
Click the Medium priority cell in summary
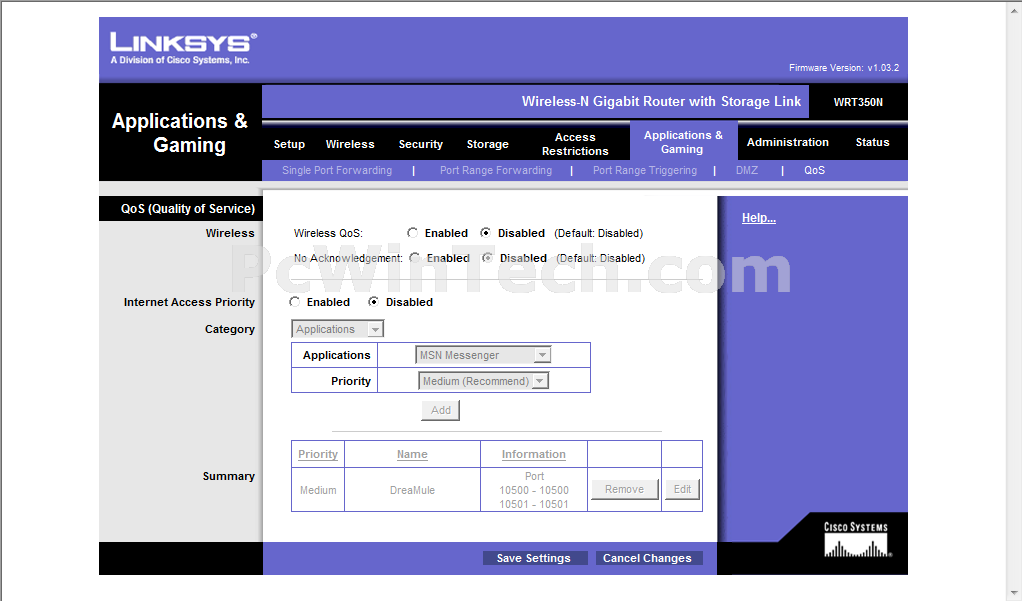pos(318,490)
